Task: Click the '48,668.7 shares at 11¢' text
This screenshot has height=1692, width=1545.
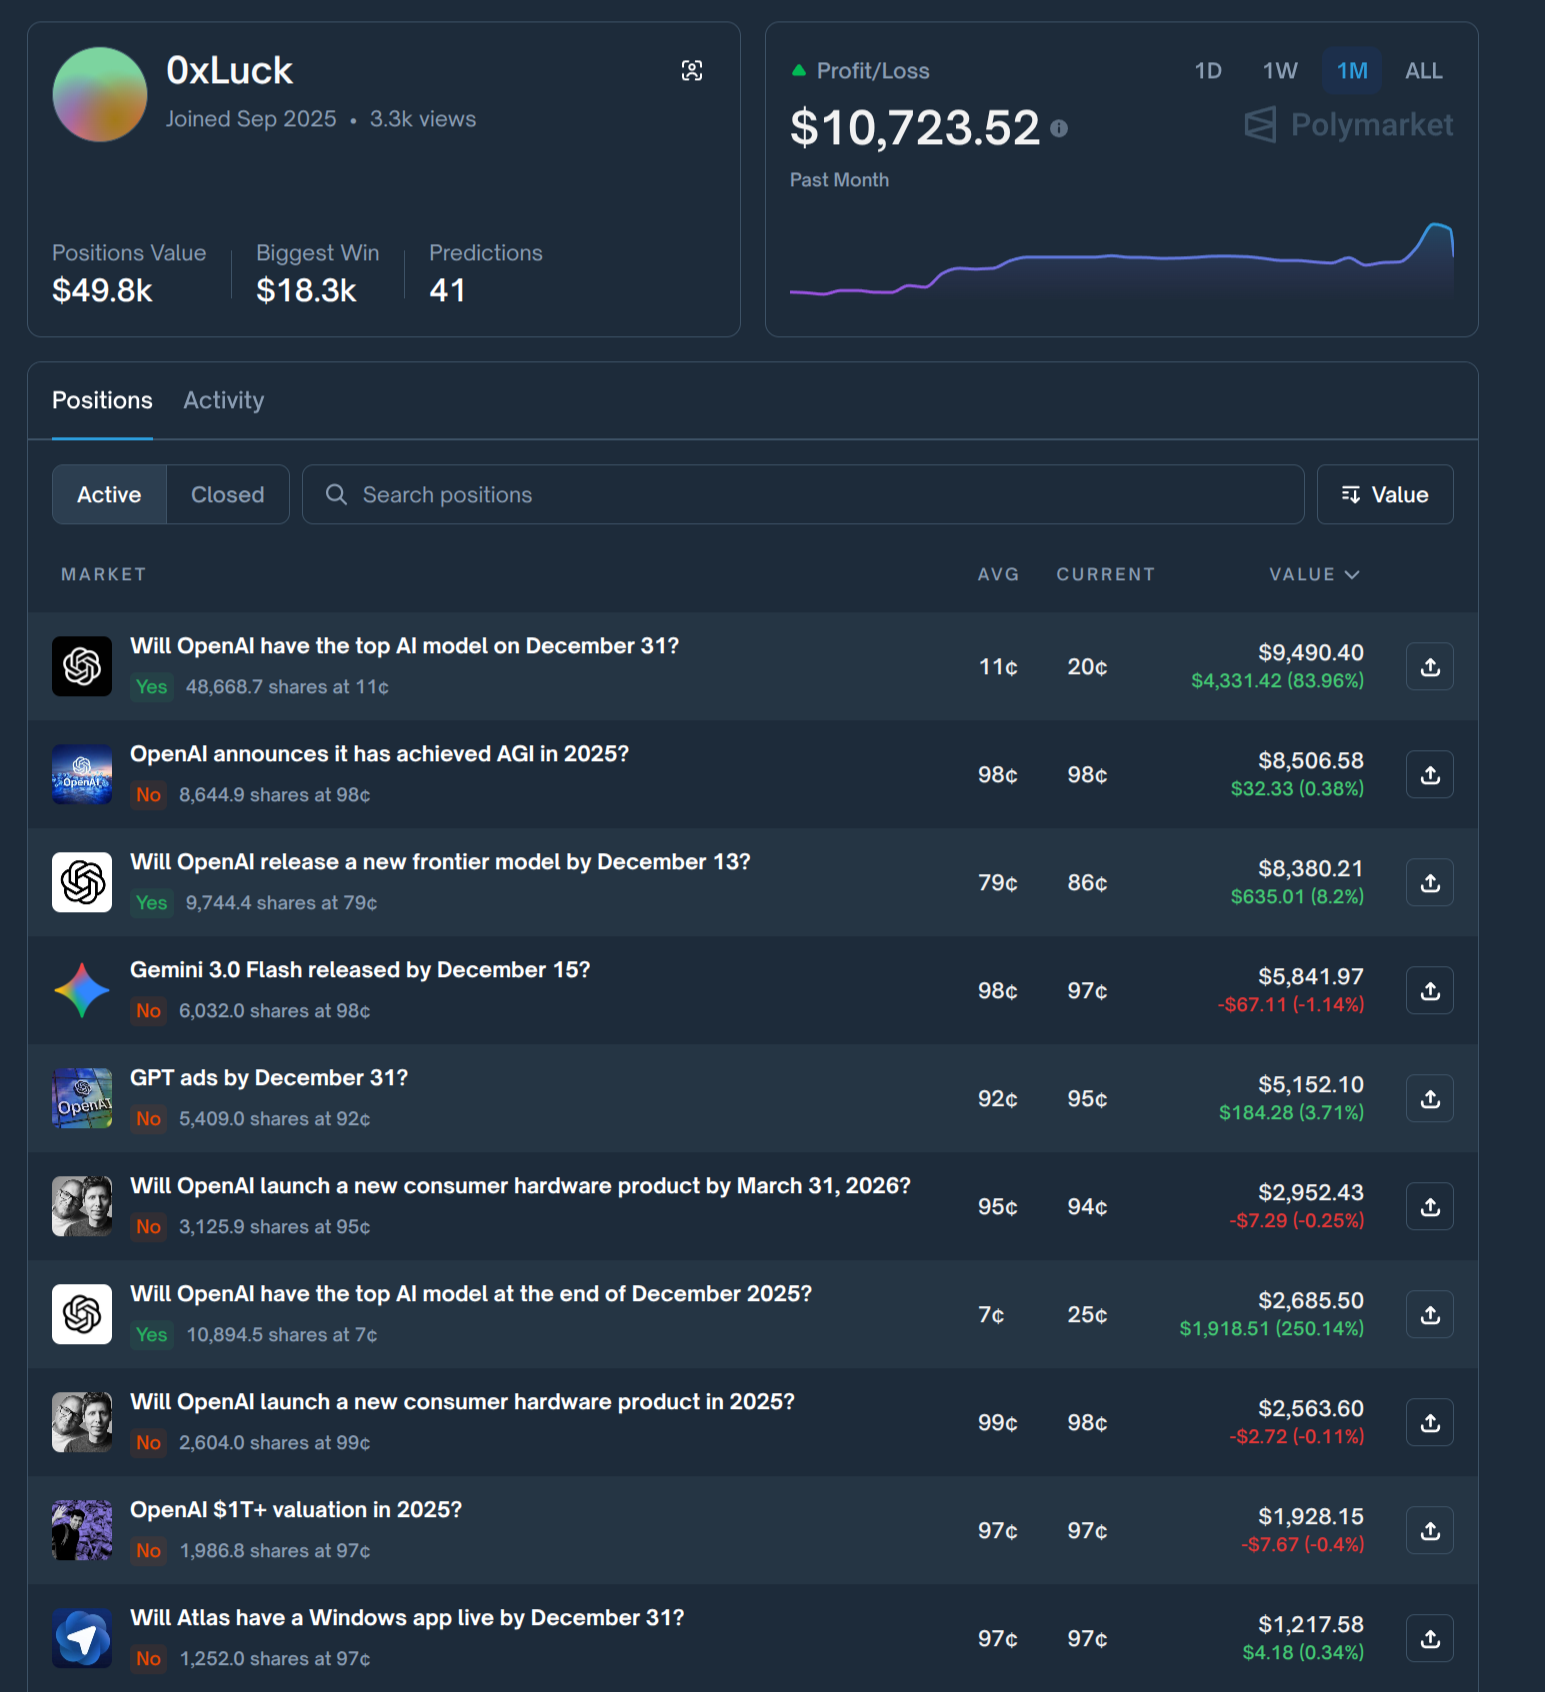Action: click(287, 687)
